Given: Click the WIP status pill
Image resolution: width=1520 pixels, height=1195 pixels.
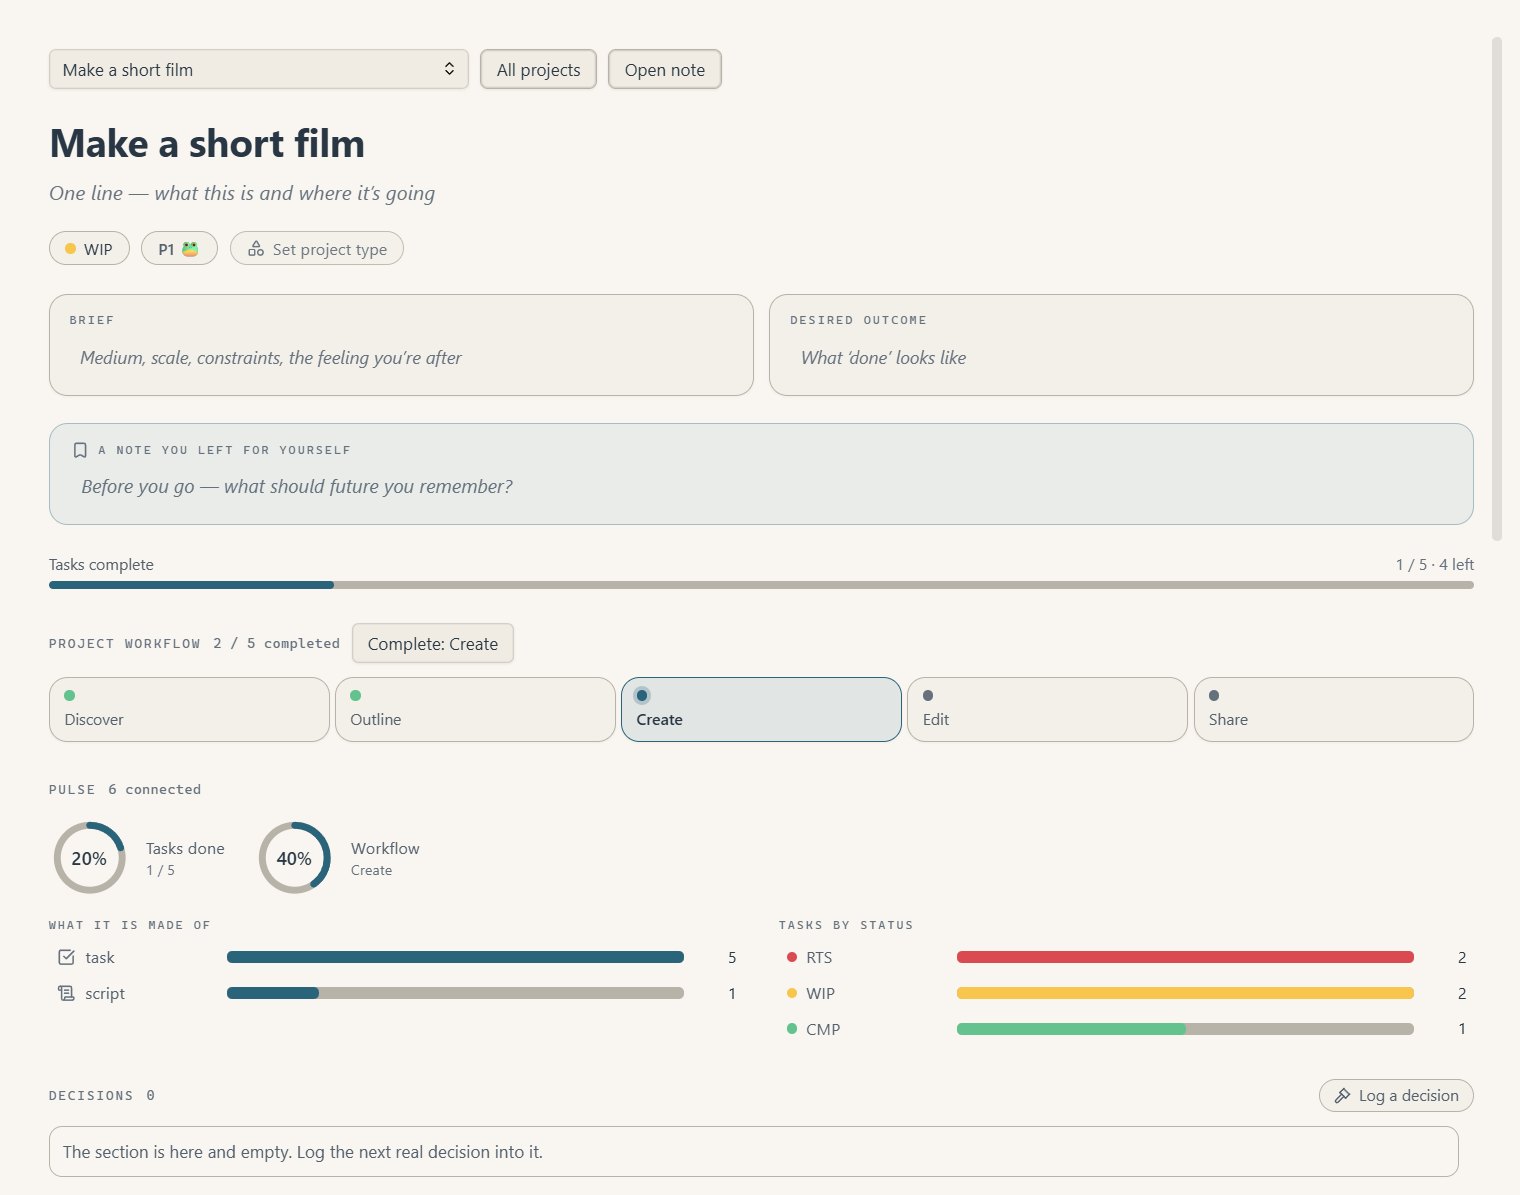Looking at the screenshot, I should tap(89, 249).
